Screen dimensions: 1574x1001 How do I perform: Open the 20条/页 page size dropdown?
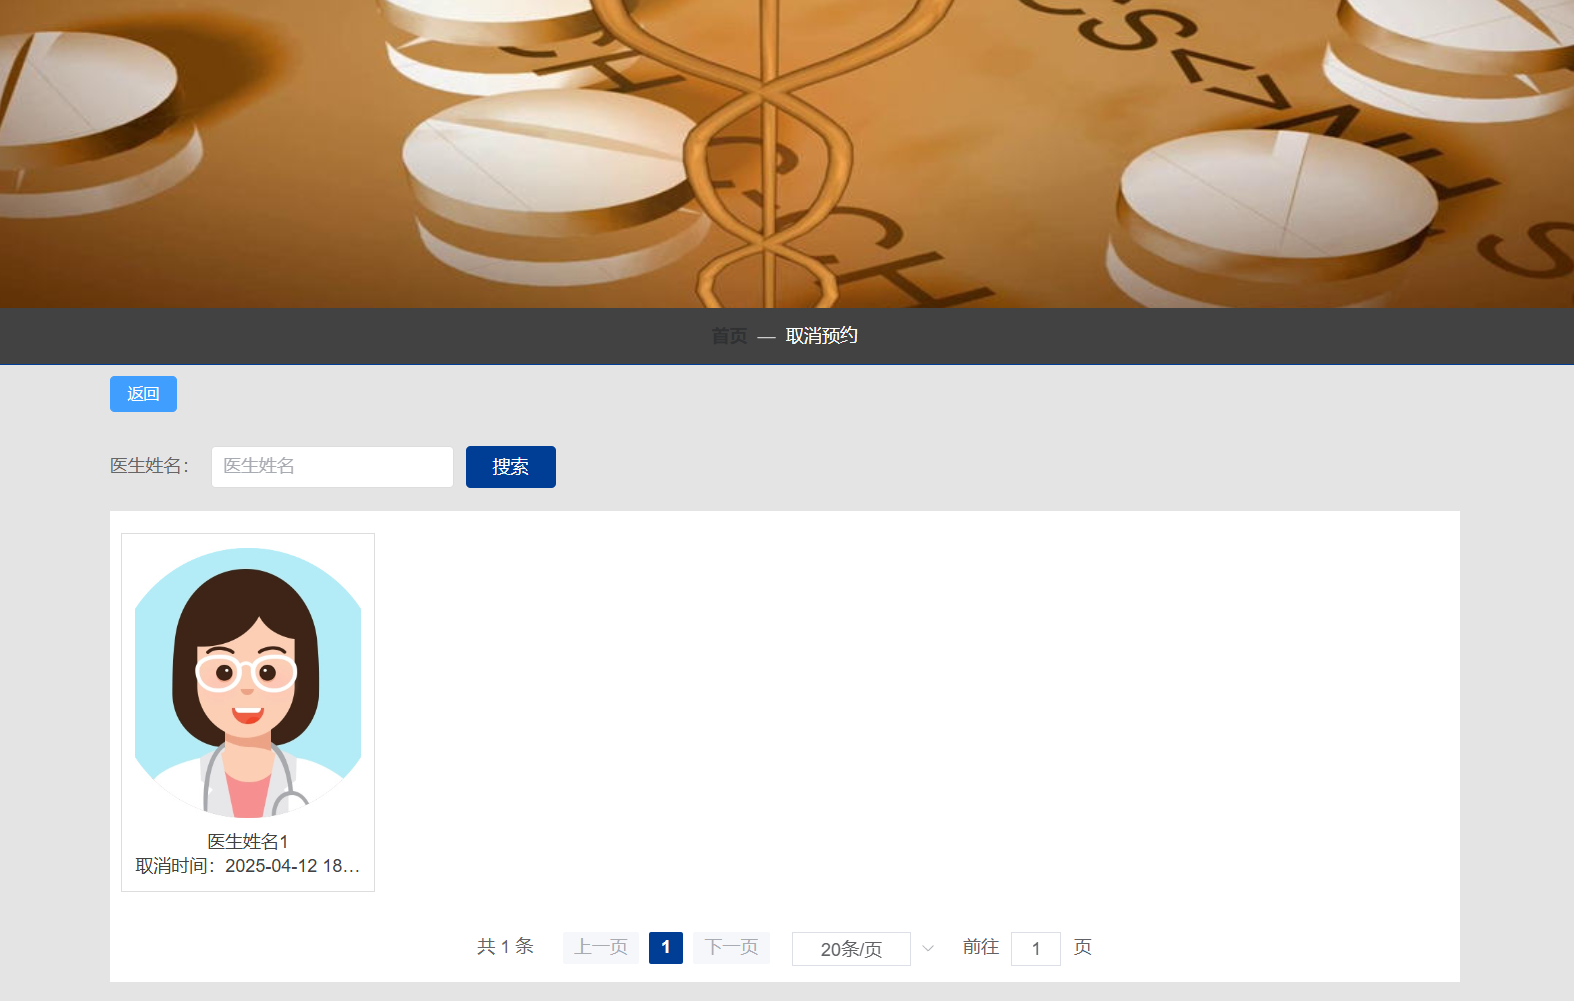(x=851, y=949)
